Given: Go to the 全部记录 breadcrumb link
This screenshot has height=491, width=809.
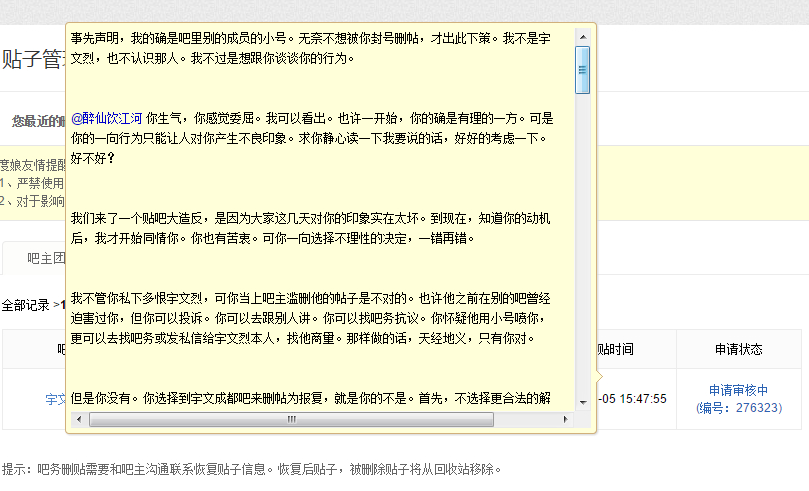Looking at the screenshot, I should (25, 305).
